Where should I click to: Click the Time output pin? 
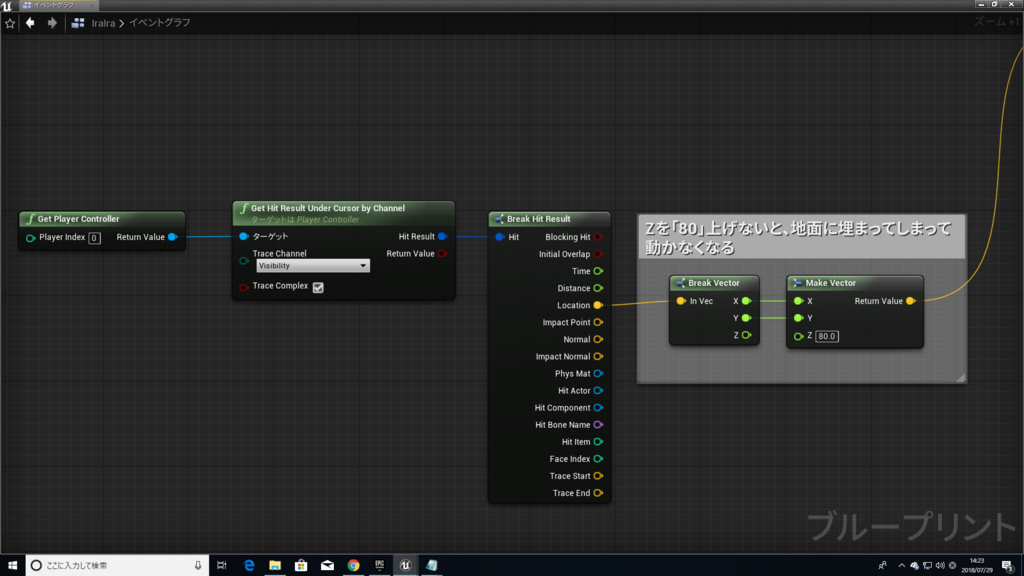598,271
